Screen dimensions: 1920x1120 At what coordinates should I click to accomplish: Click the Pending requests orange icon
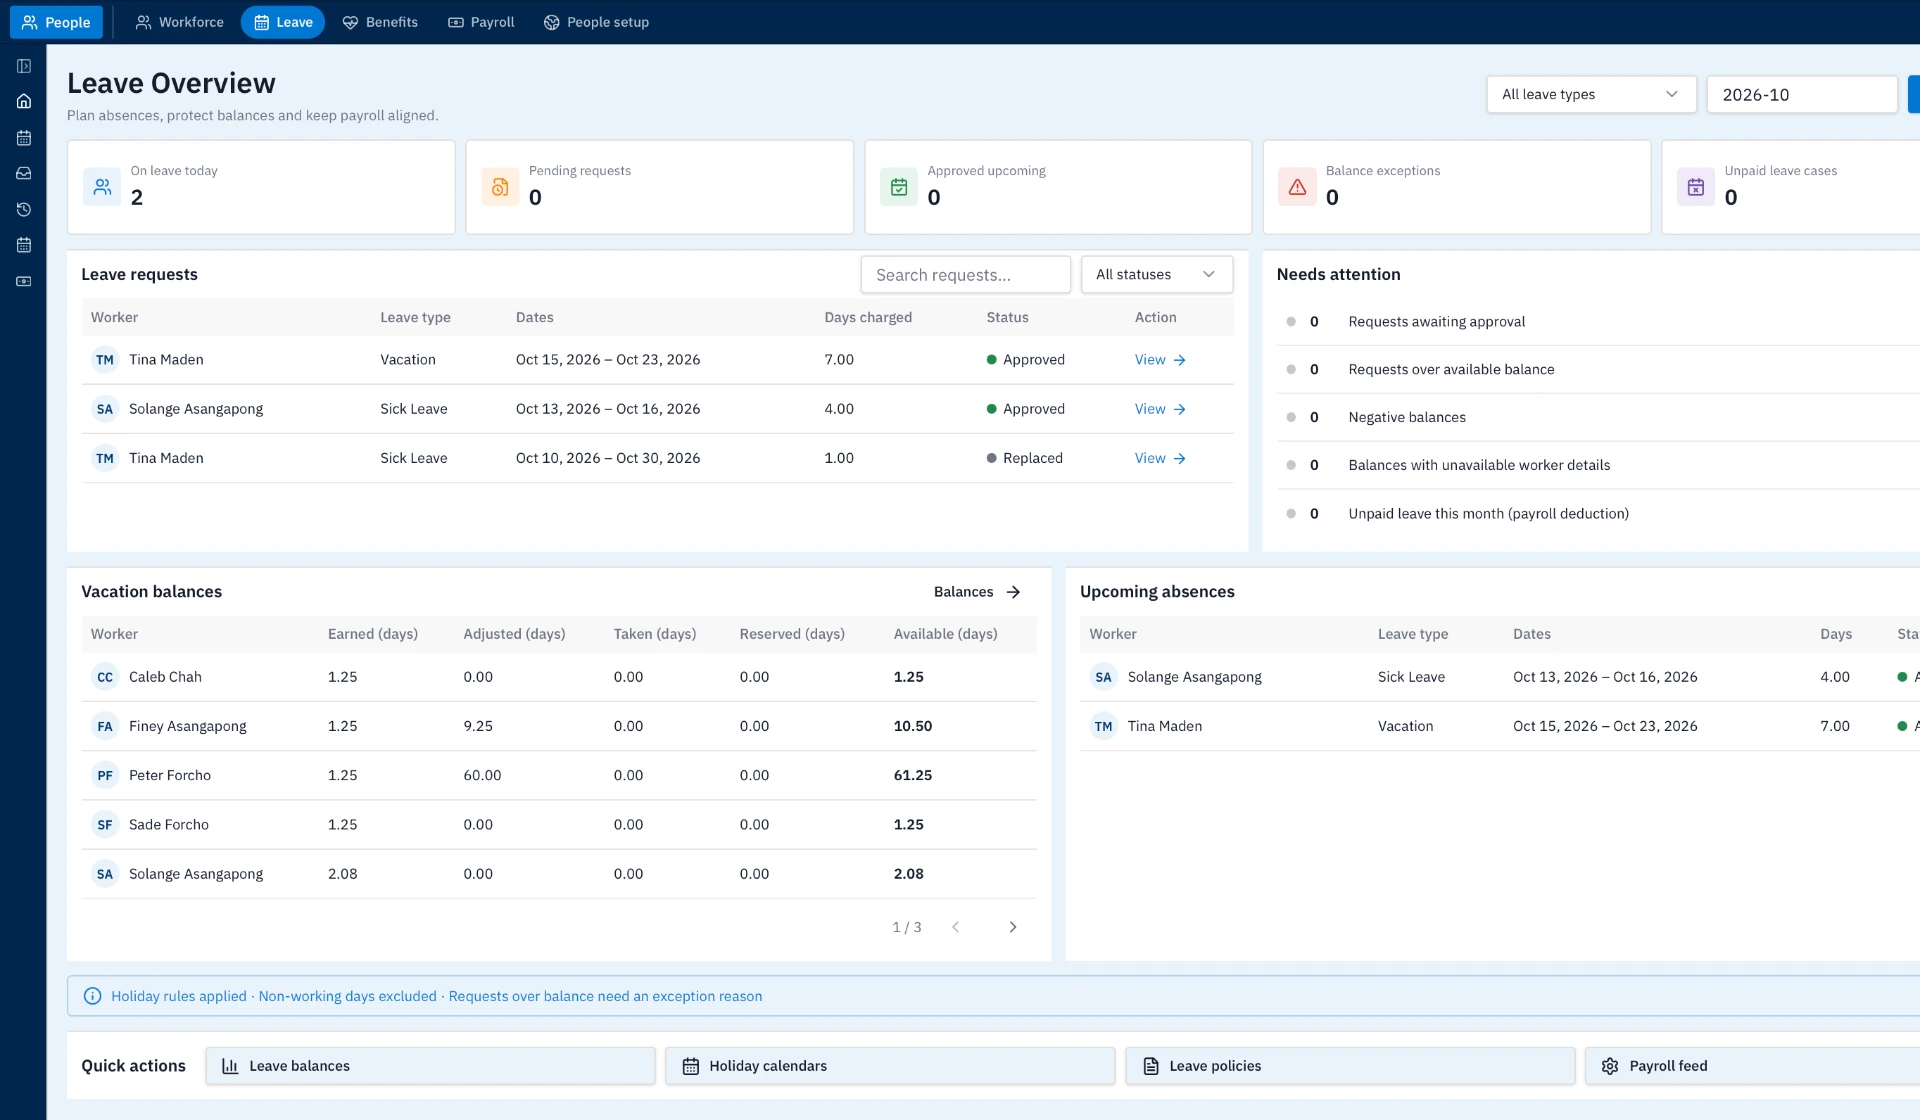pos(500,186)
